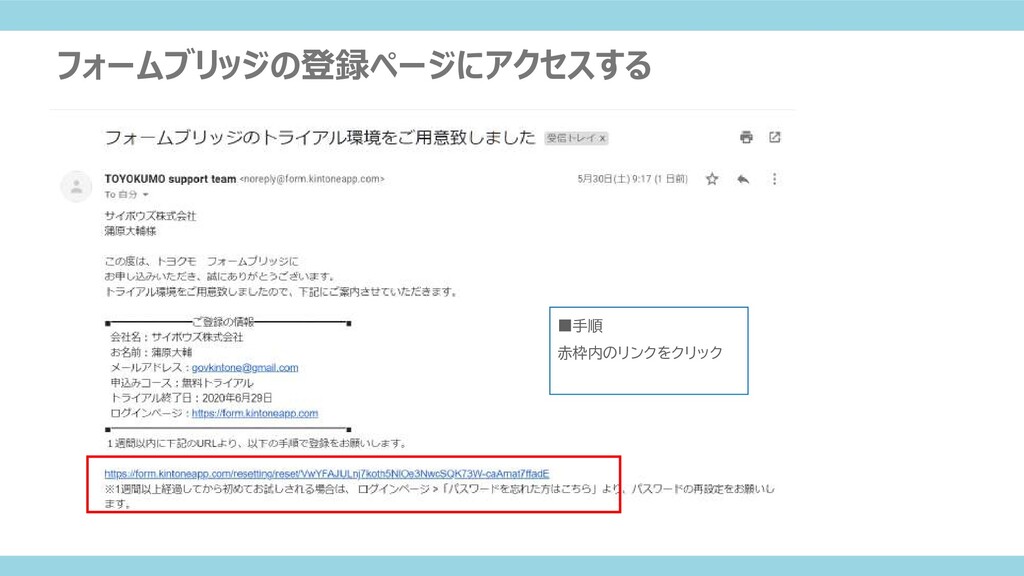Click the line お名前：蒲原大輔
Screen dimensions: 1024x576
pos(151,353)
